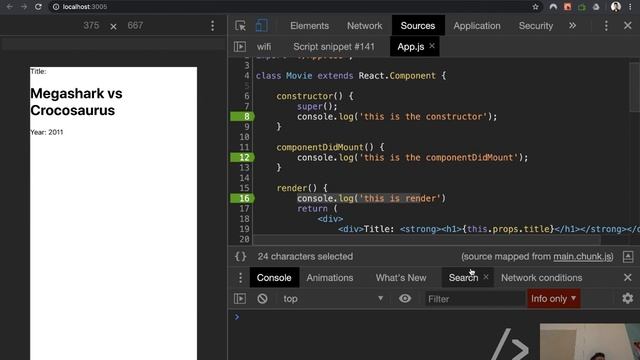Focus the console Filter field
Image resolution: width=640 pixels, height=360 pixels.
click(x=475, y=299)
